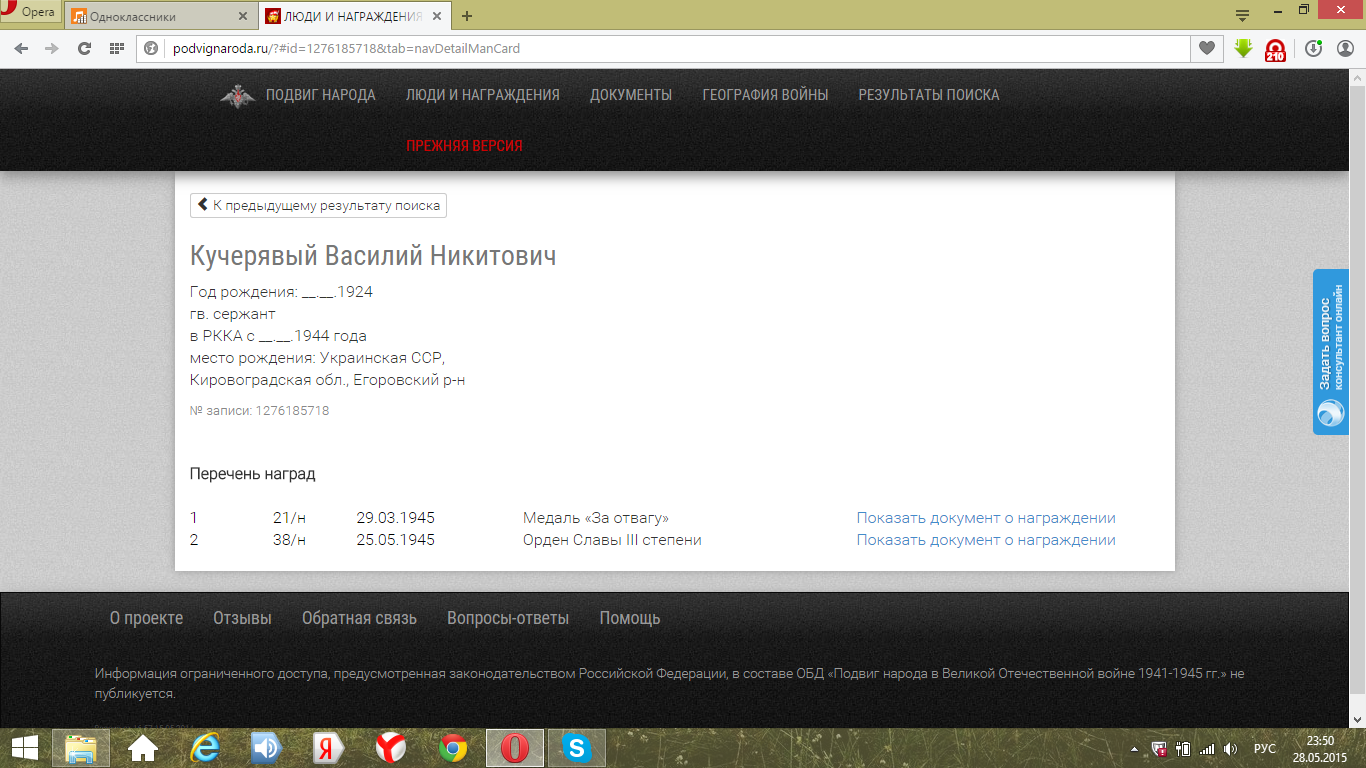Click the browser reload page icon

84,48
